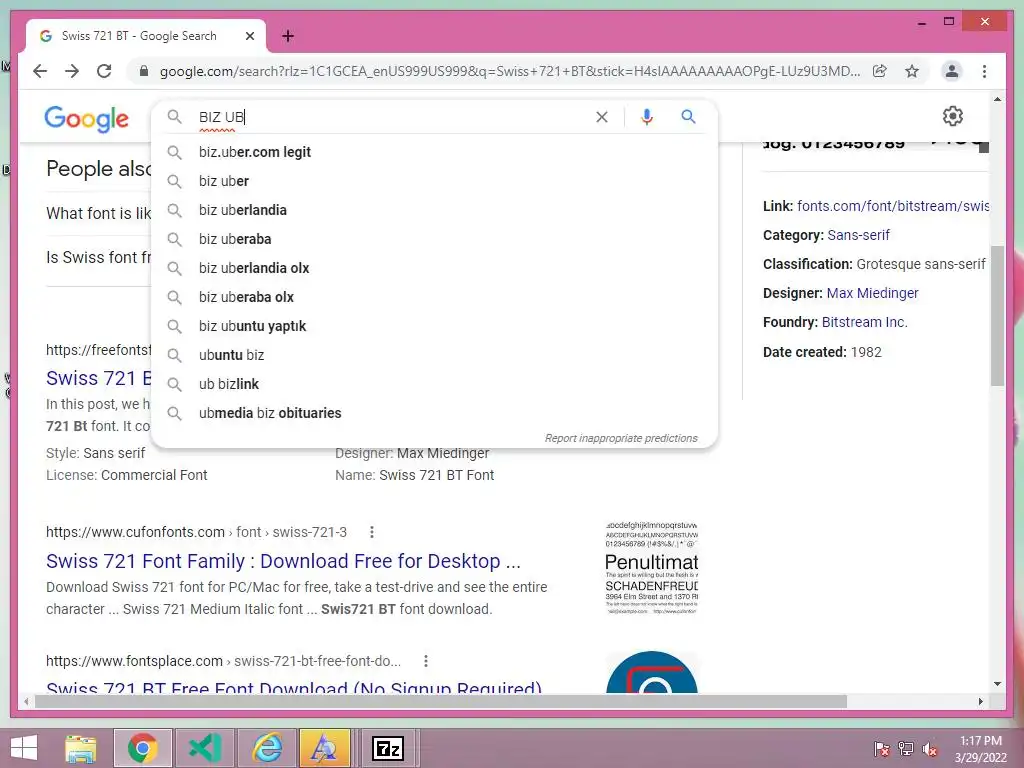Click the Google logo
1024x768 pixels.
click(x=87, y=119)
